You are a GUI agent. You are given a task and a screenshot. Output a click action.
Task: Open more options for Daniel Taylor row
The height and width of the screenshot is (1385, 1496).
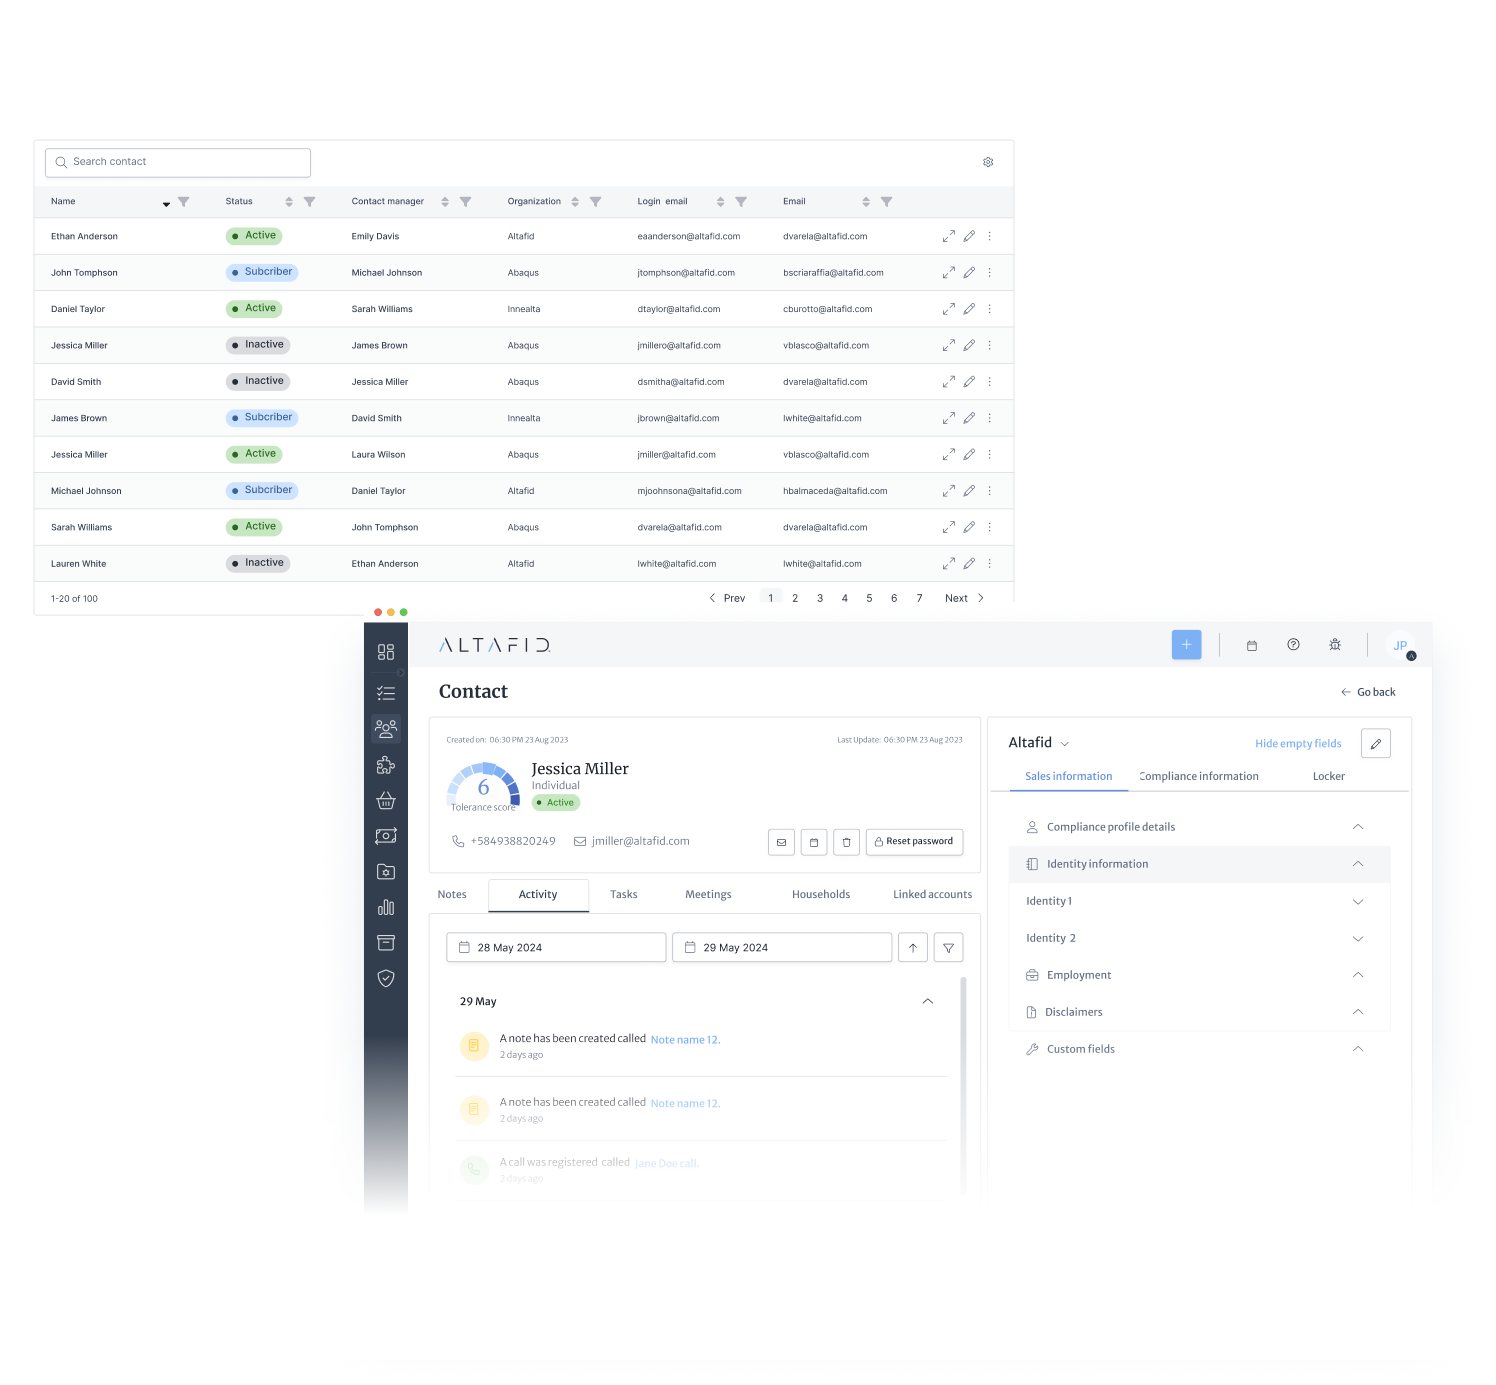pyautogui.click(x=989, y=309)
